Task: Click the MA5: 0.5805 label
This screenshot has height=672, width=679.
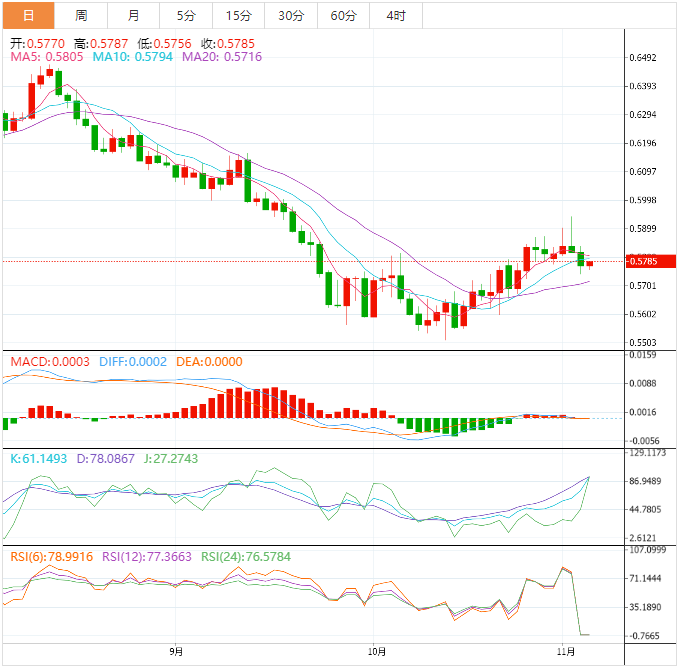Action: point(47,57)
